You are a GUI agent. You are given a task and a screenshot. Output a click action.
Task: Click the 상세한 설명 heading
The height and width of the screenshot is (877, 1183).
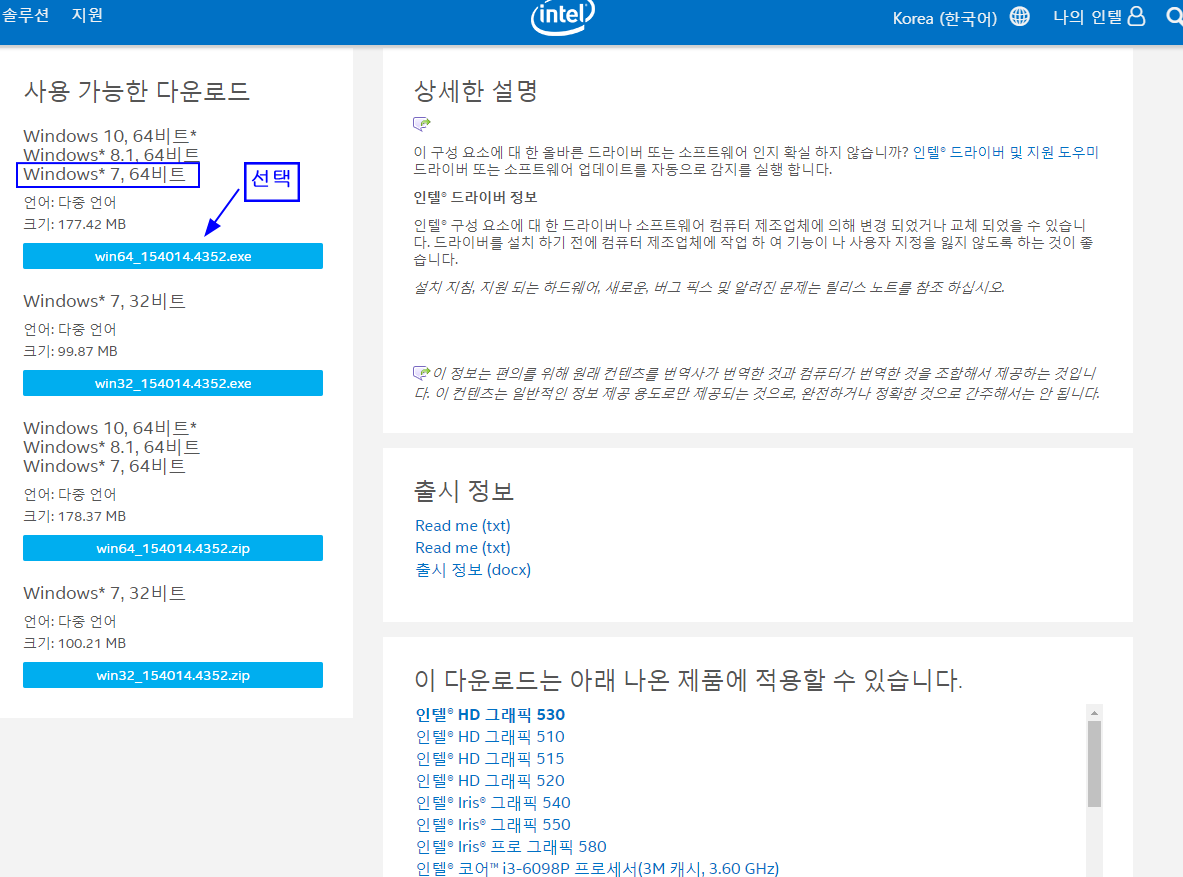point(475,91)
